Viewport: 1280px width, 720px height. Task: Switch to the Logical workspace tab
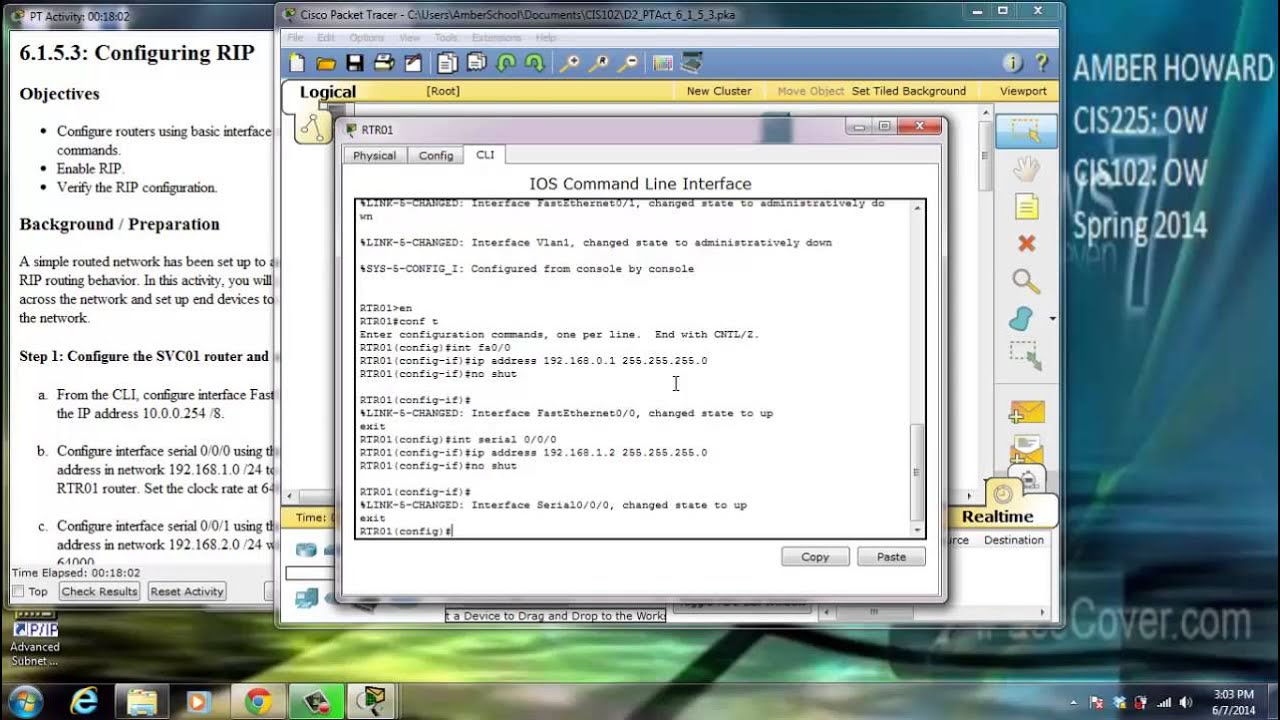[x=328, y=92]
